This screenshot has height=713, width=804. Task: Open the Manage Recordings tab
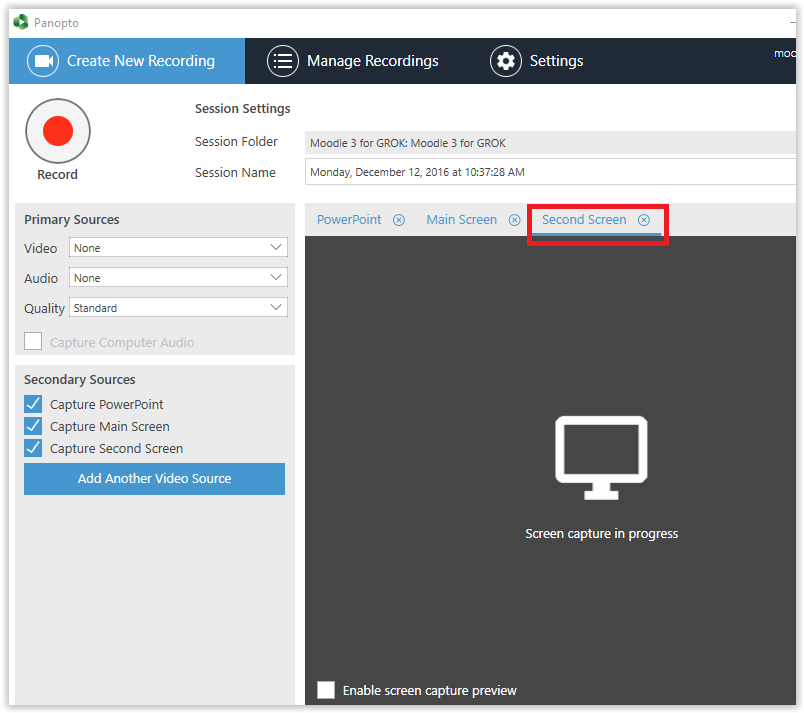point(353,61)
